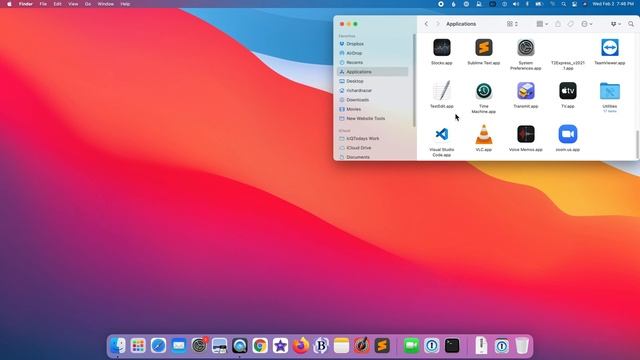Open iMovie star icon in Dock
The height and width of the screenshot is (360, 640).
[x=280, y=346]
